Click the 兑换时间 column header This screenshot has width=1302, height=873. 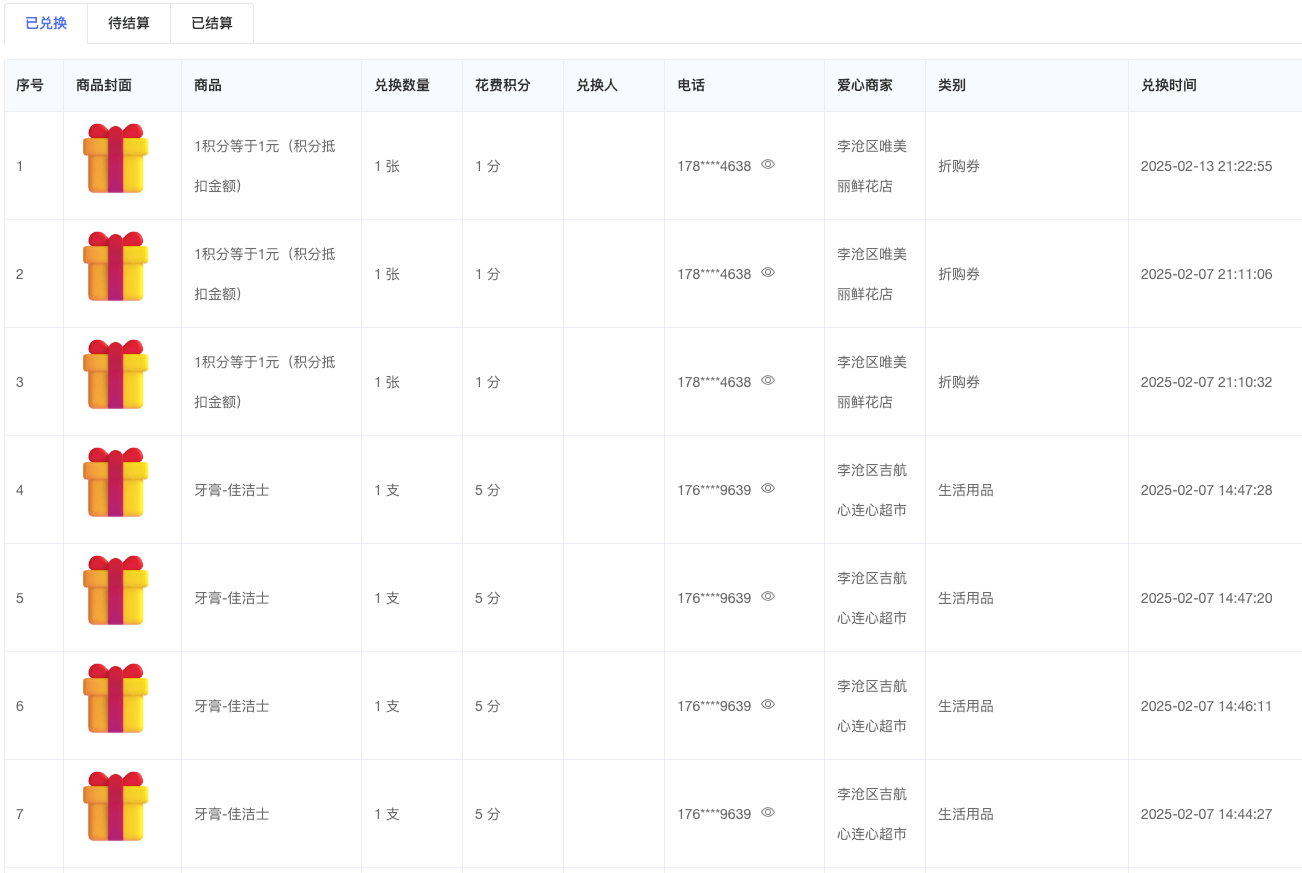coord(1168,86)
